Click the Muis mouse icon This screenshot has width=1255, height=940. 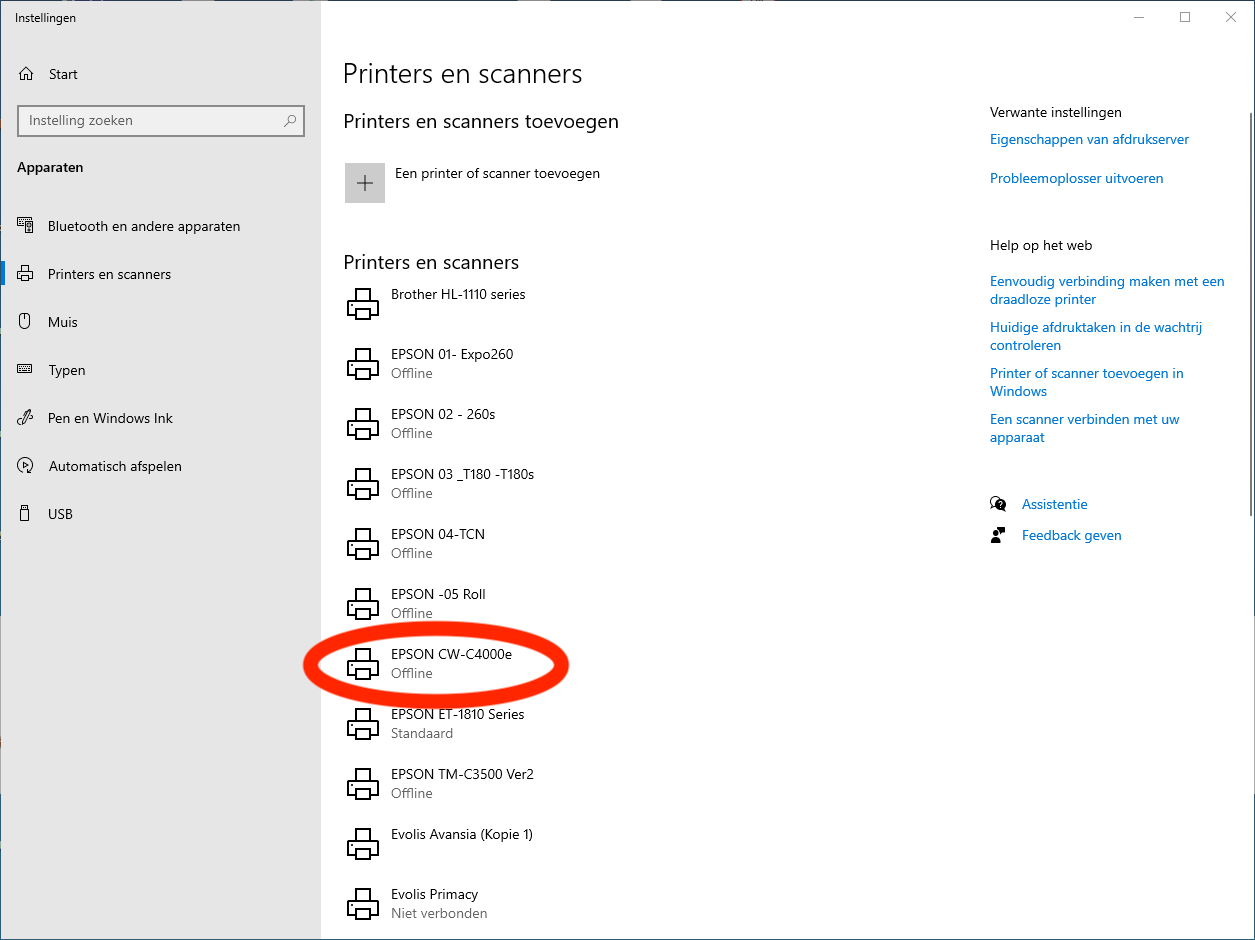coord(26,322)
